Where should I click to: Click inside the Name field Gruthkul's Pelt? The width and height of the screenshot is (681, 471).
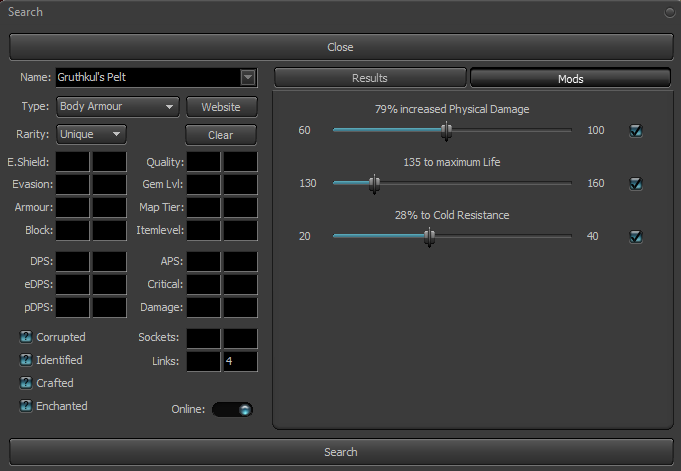pyautogui.click(x=149, y=77)
